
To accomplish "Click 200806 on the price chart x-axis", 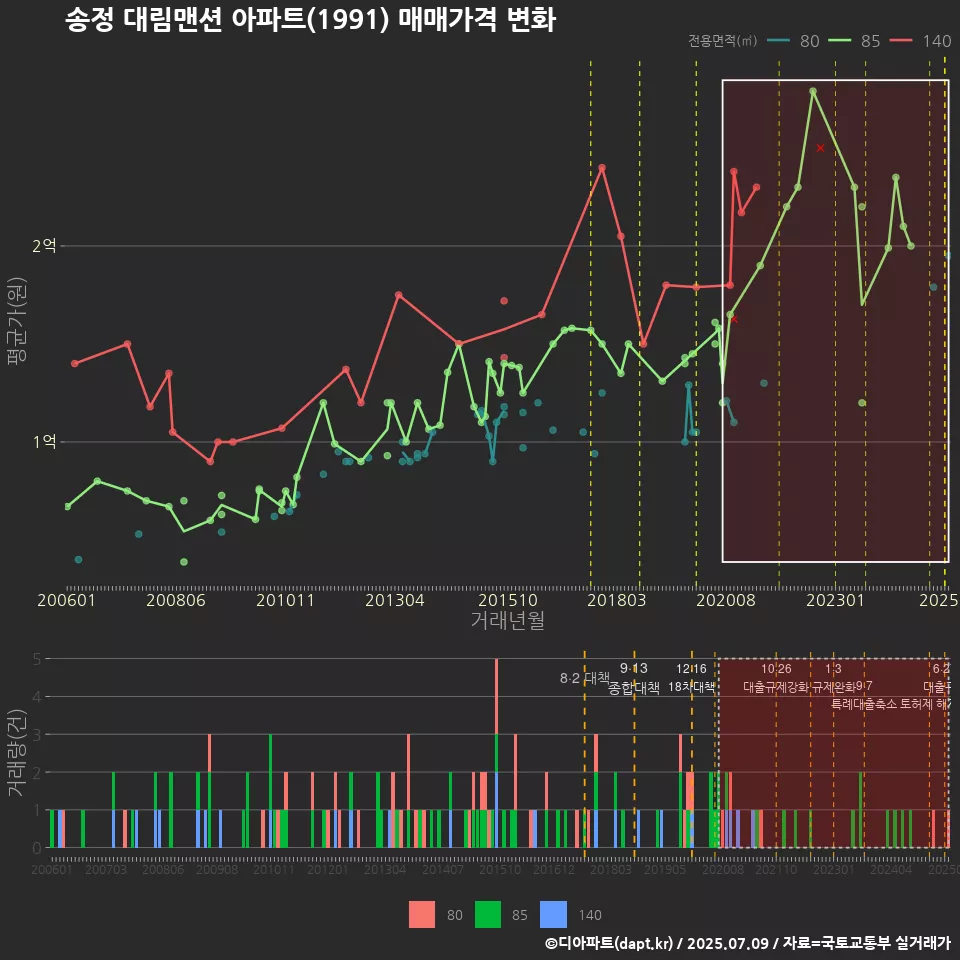I will [176, 600].
